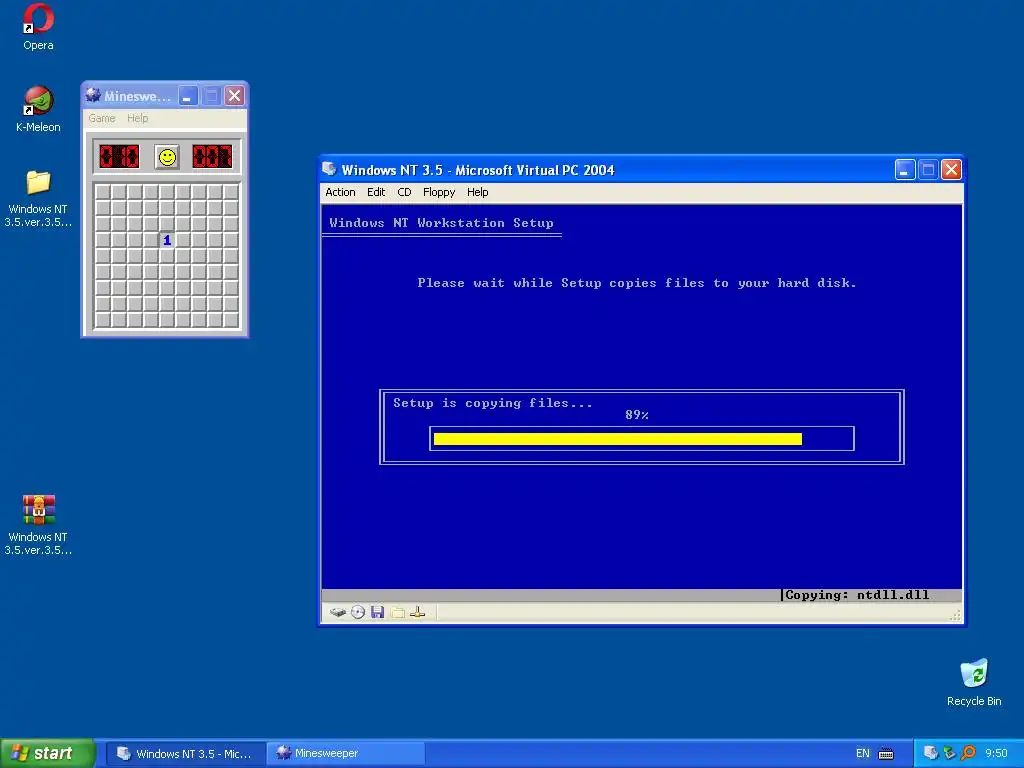Click the network adapter icon in Virtual PC status bar
The width and height of the screenshot is (1024, 768).
(418, 613)
